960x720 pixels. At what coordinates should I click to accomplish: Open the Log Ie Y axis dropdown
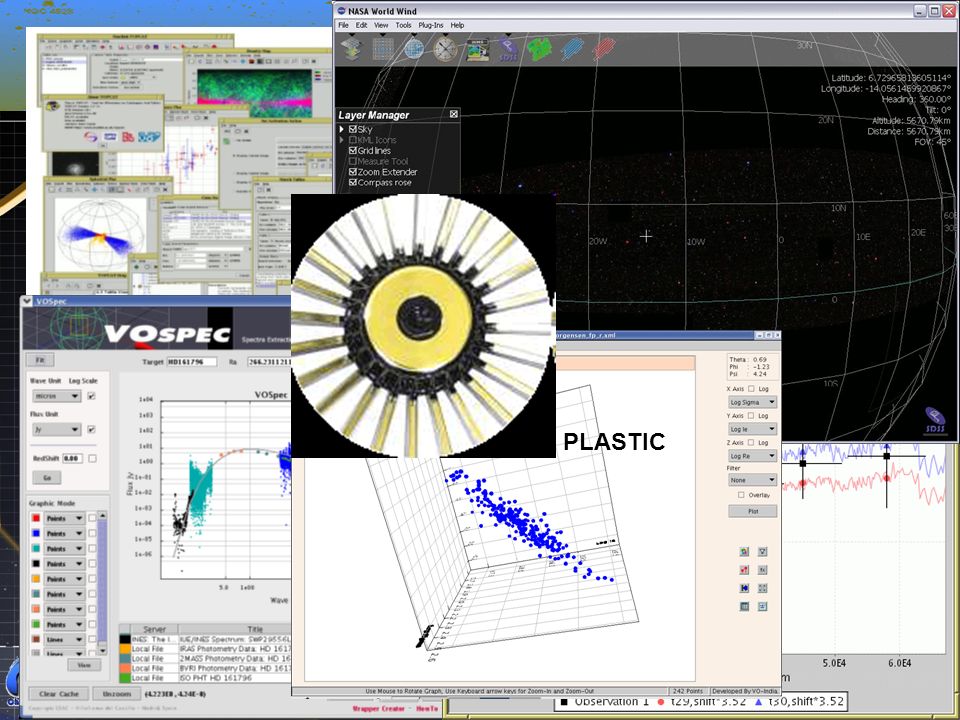click(752, 429)
